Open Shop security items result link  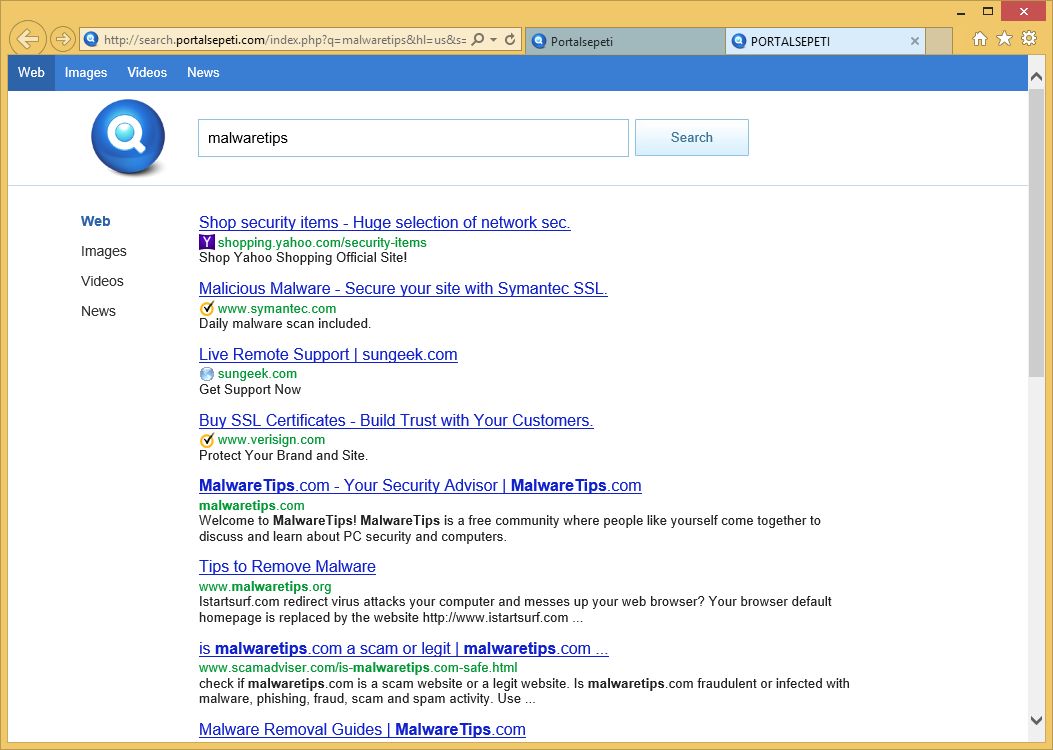pyautogui.click(x=385, y=222)
